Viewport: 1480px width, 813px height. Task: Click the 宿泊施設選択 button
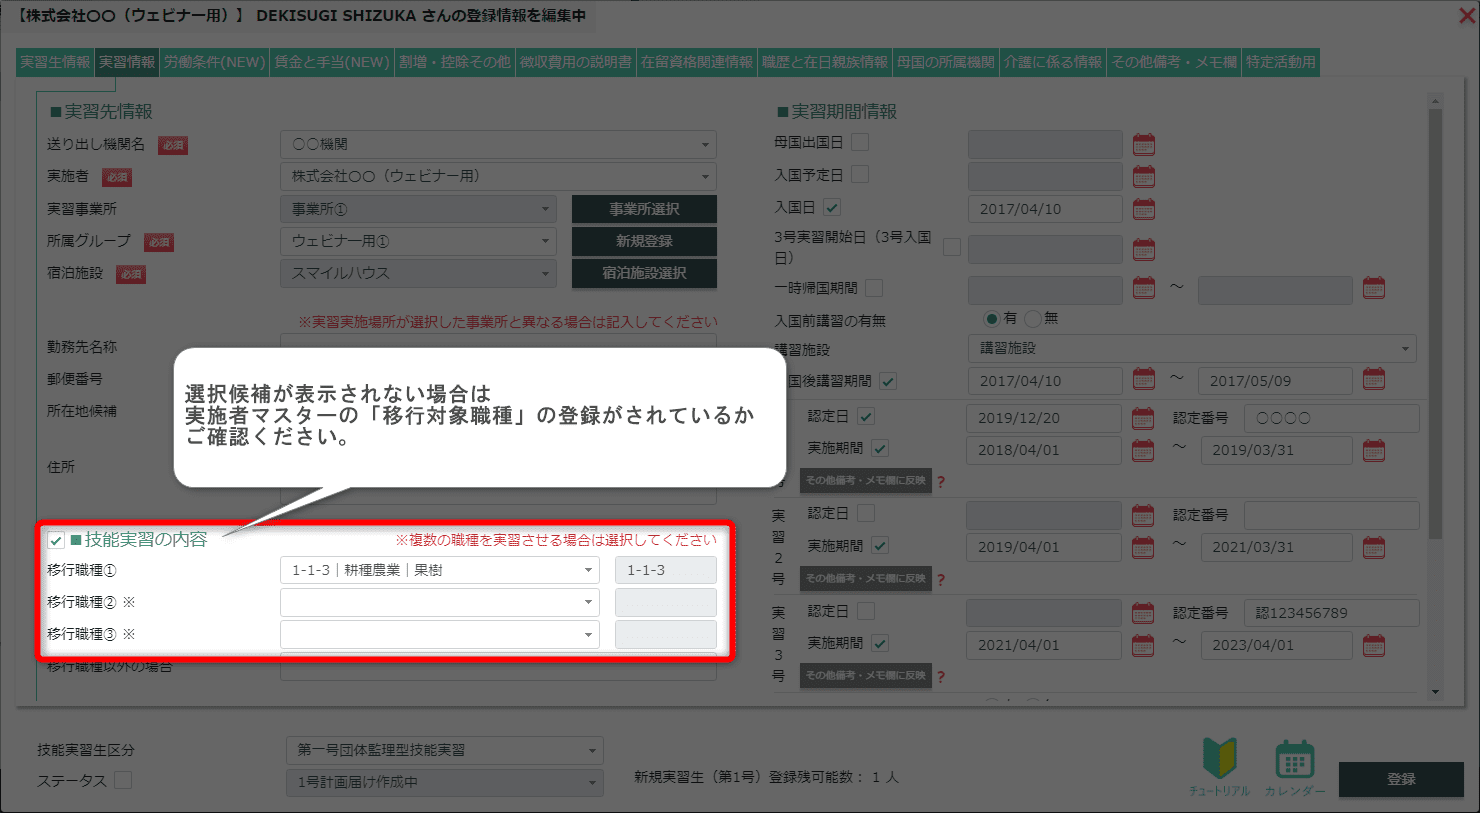tap(644, 273)
